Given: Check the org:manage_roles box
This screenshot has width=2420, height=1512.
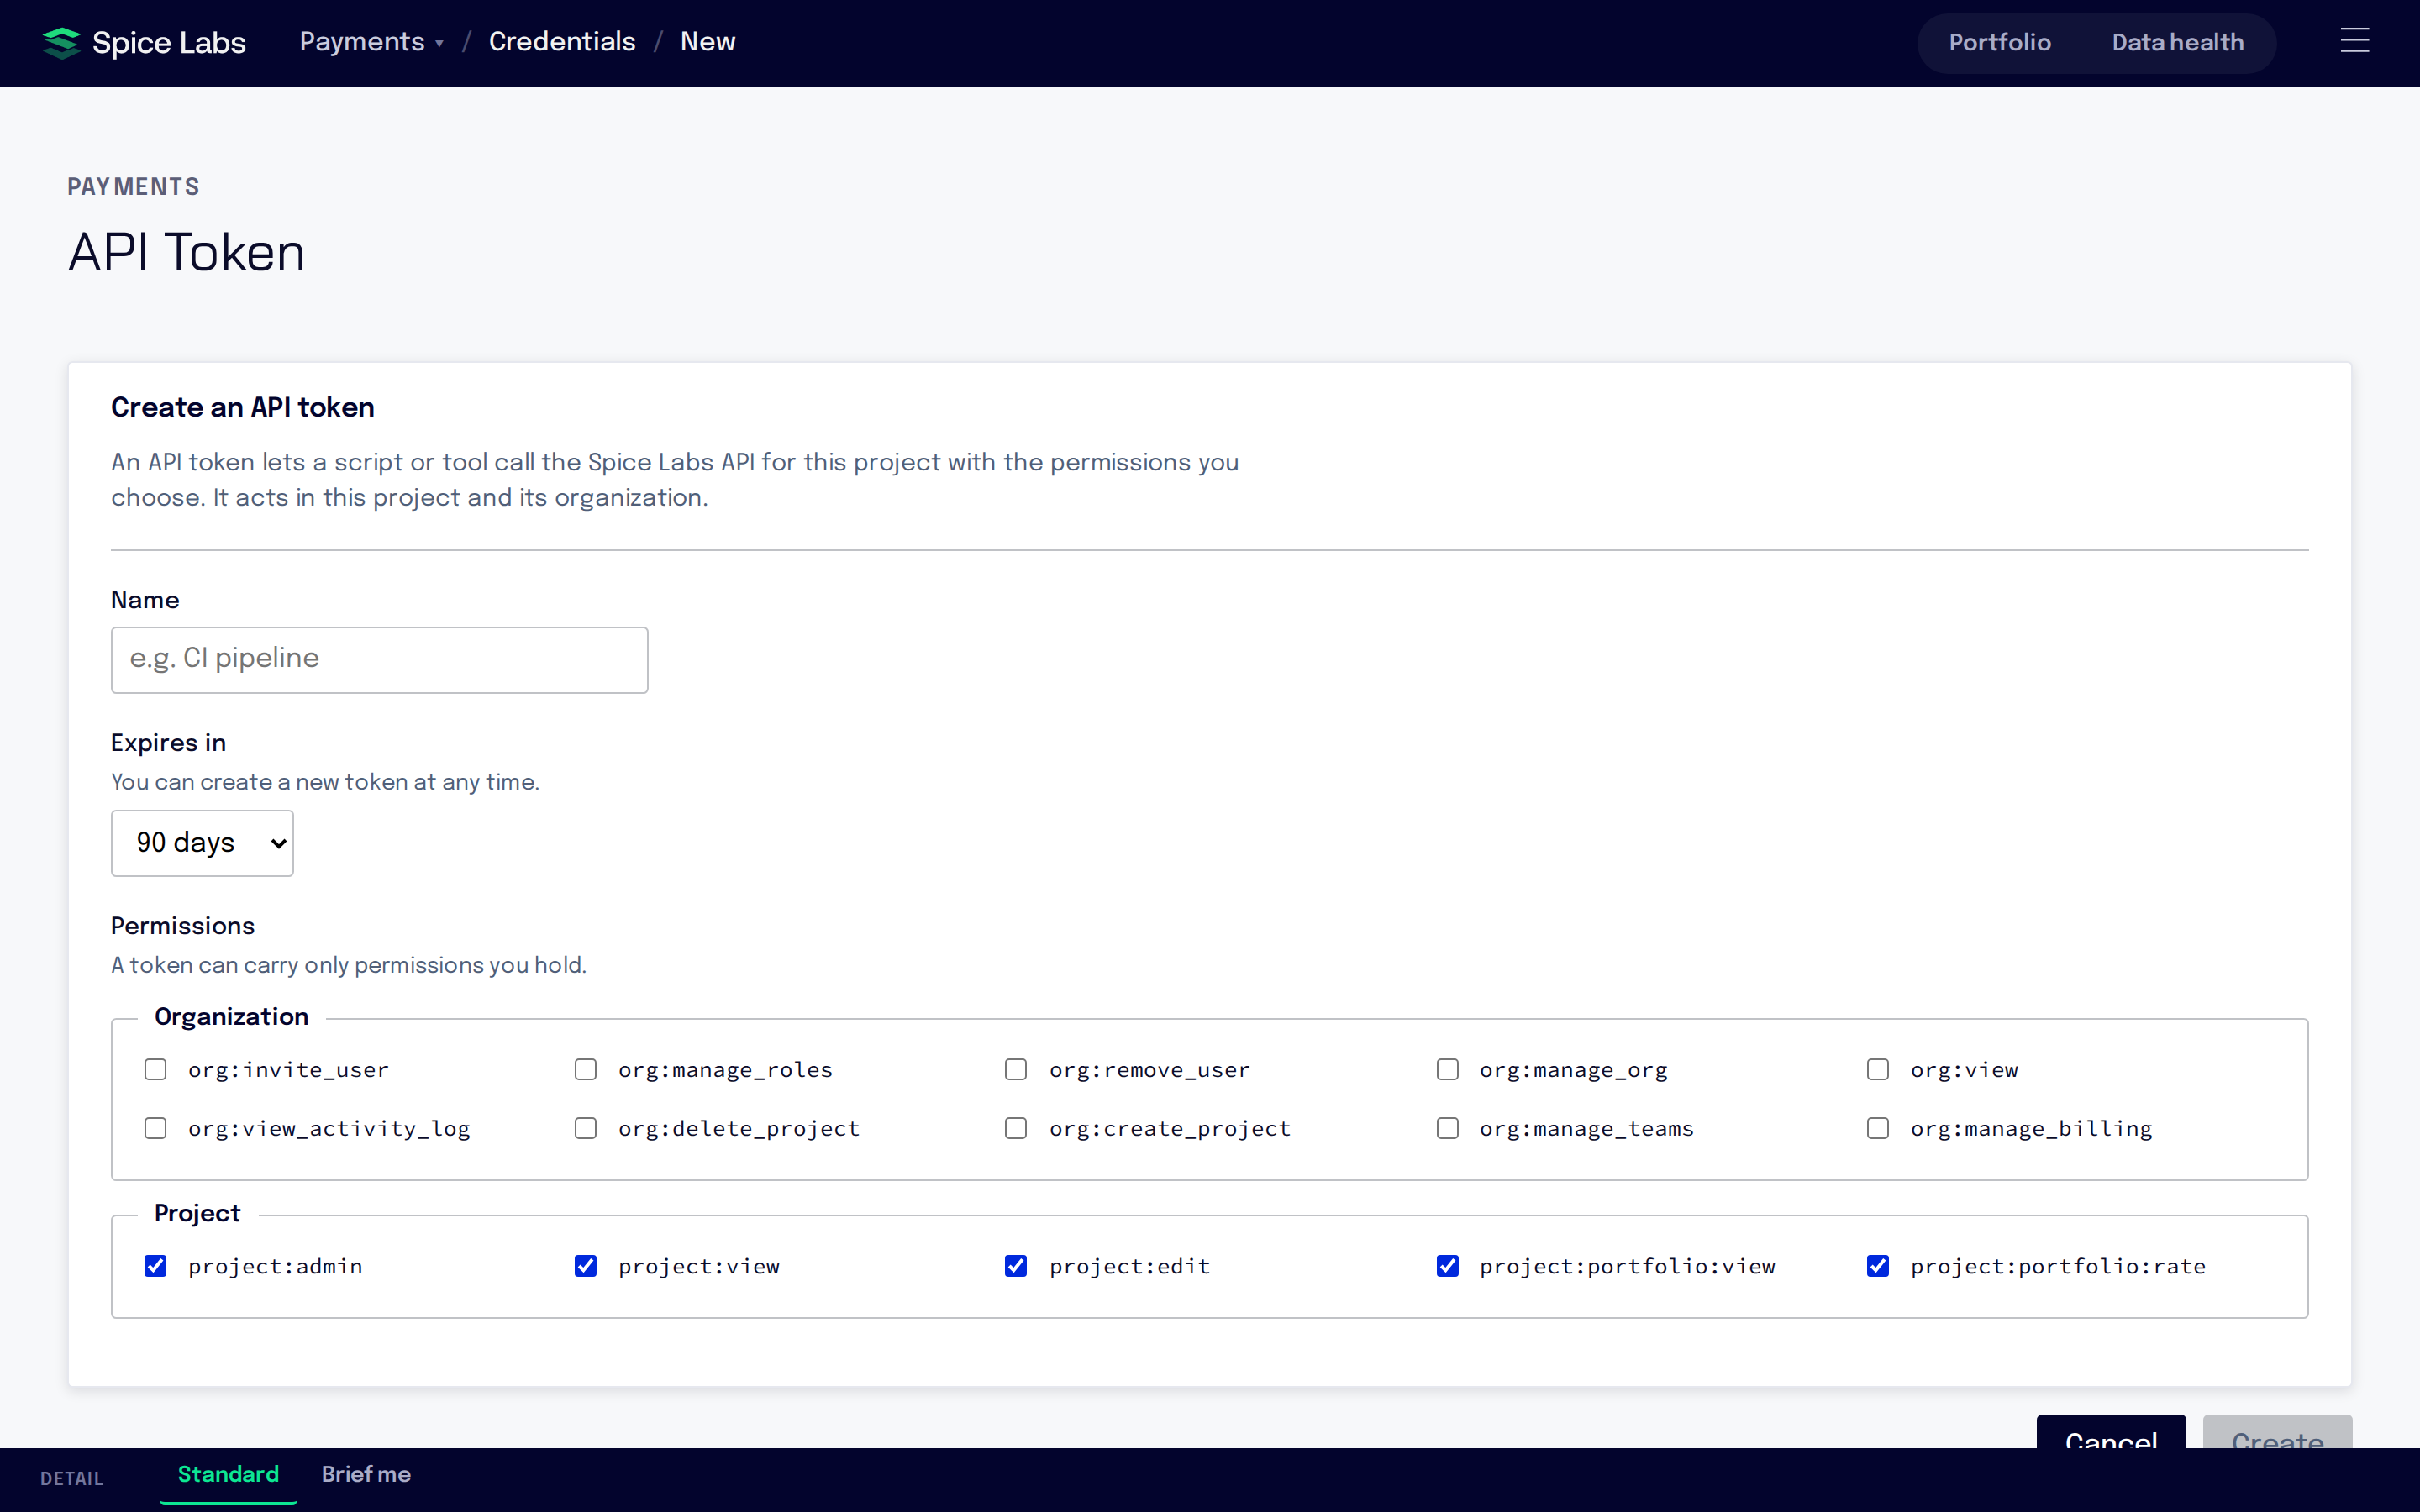Looking at the screenshot, I should point(586,1069).
